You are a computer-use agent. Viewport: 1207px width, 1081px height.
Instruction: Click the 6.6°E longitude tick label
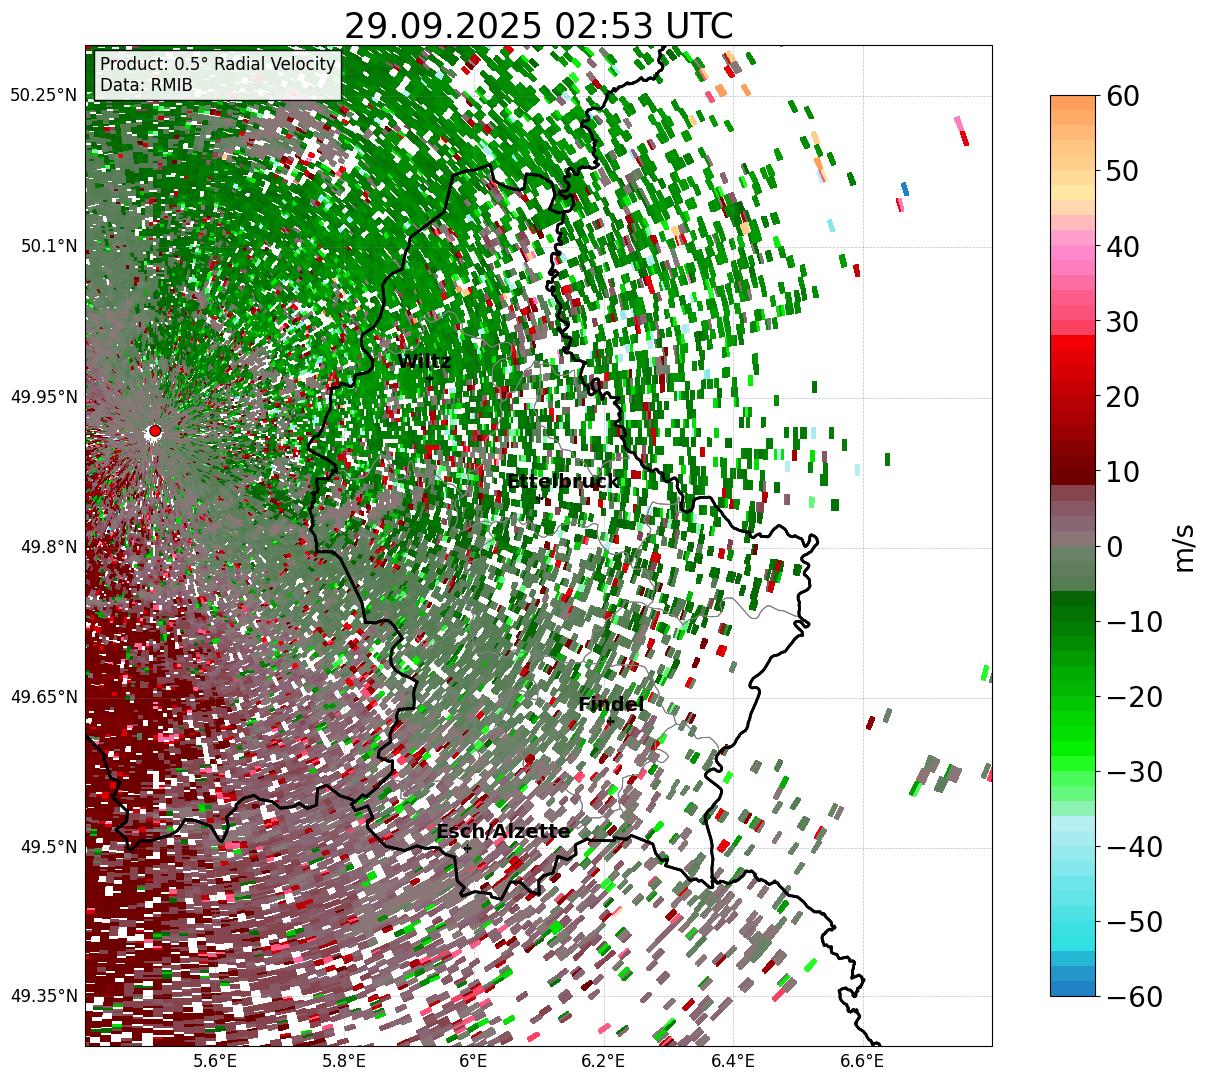tap(862, 1061)
